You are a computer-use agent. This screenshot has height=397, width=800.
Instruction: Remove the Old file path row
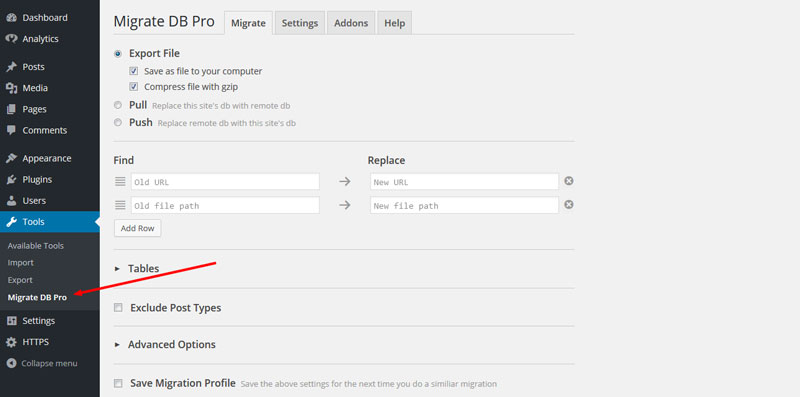pos(568,205)
